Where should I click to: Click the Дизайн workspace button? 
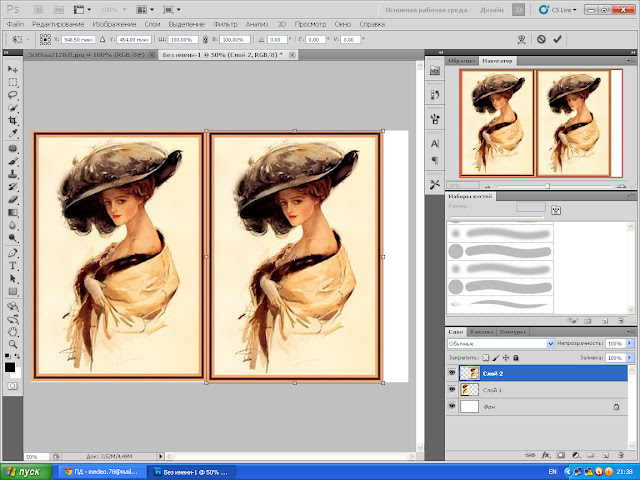[493, 8]
